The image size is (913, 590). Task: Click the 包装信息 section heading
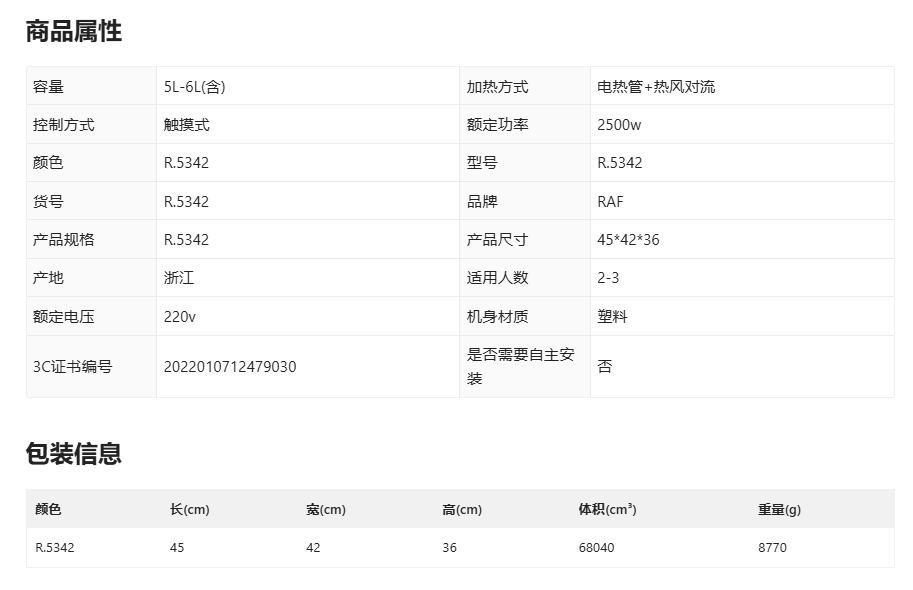tap(74, 453)
